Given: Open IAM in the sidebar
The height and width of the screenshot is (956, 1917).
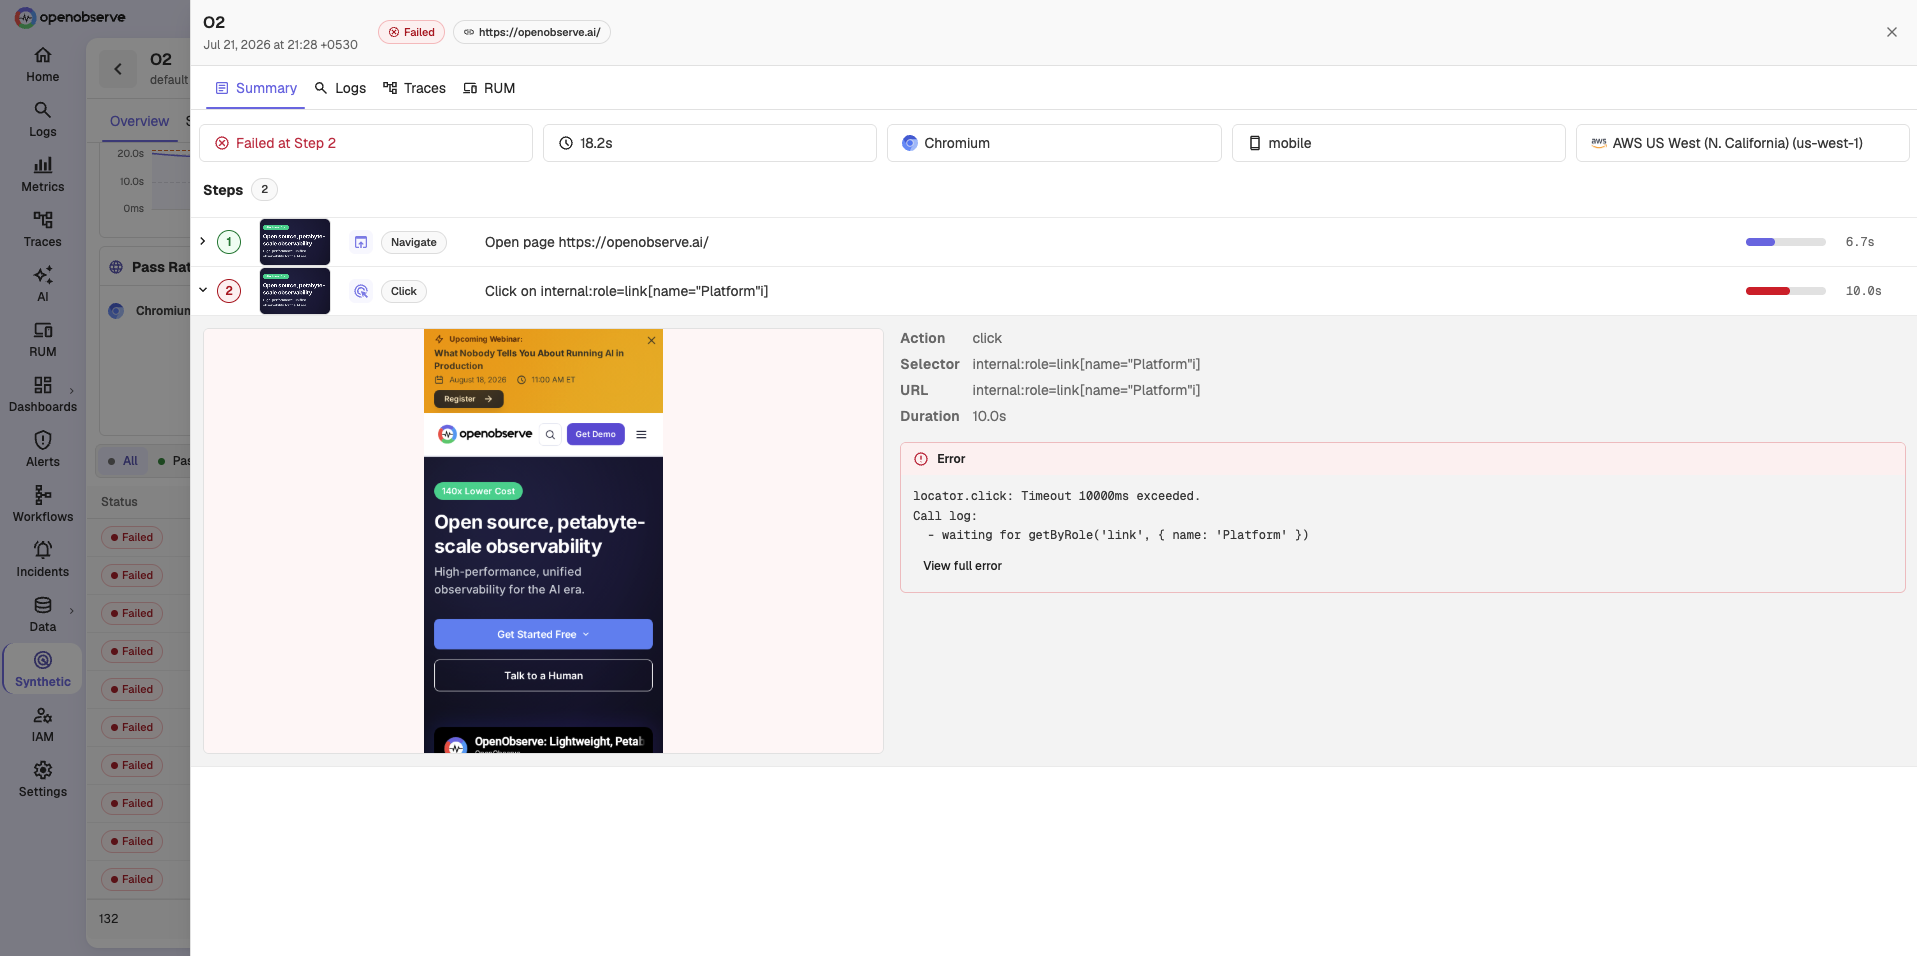Looking at the screenshot, I should [x=42, y=725].
